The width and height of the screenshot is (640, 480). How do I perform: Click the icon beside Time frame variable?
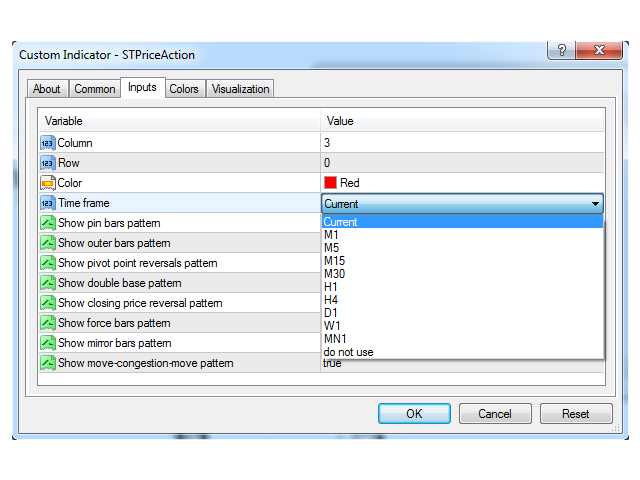tap(47, 203)
